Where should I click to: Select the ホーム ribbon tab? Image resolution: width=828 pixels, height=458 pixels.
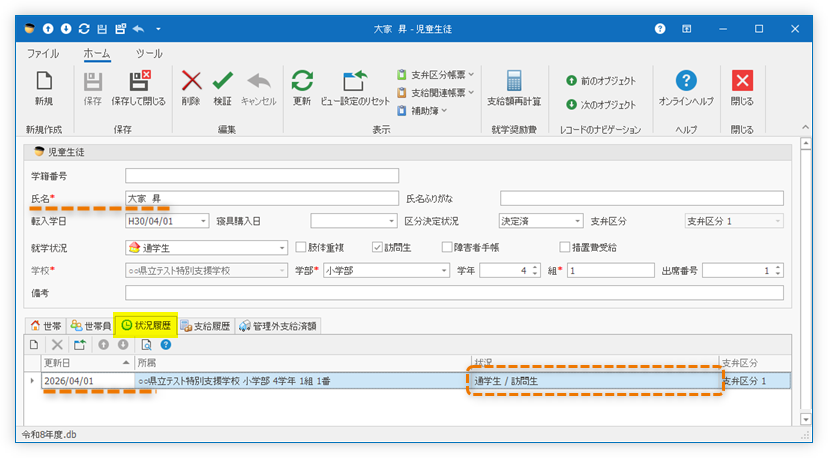[x=97, y=53]
